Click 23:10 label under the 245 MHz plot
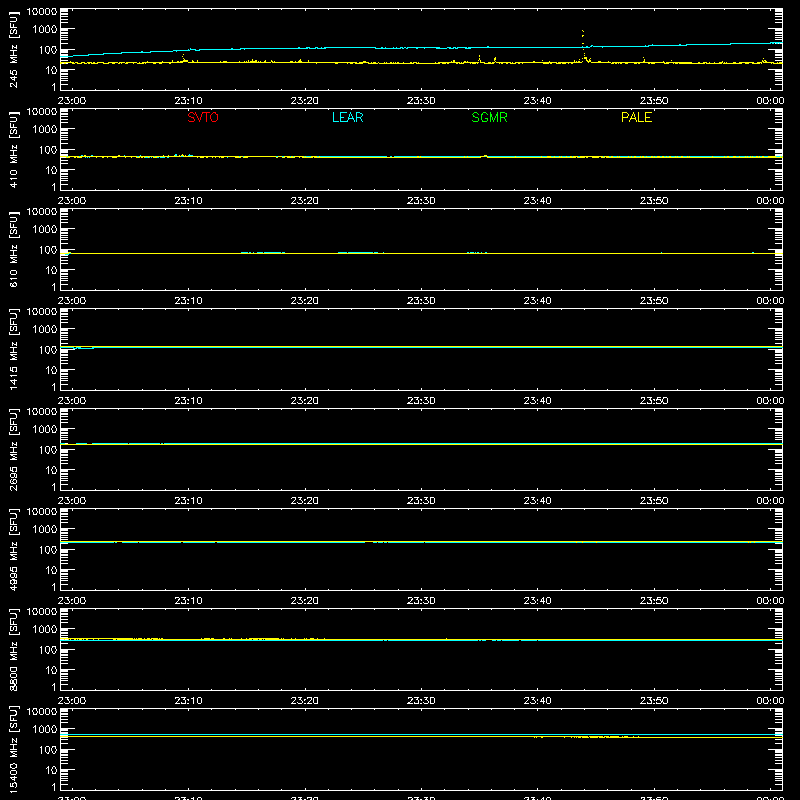The width and height of the screenshot is (800, 800). 188,101
